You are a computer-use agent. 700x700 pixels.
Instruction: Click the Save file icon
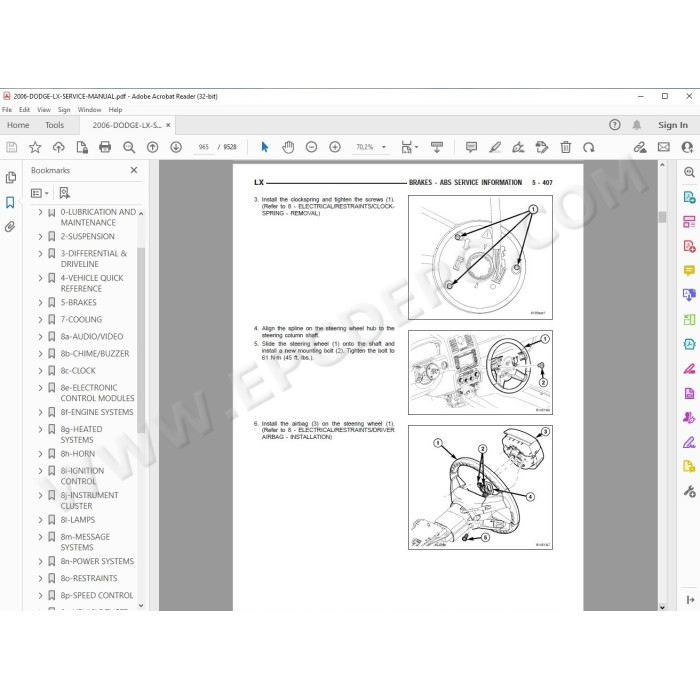point(12,147)
